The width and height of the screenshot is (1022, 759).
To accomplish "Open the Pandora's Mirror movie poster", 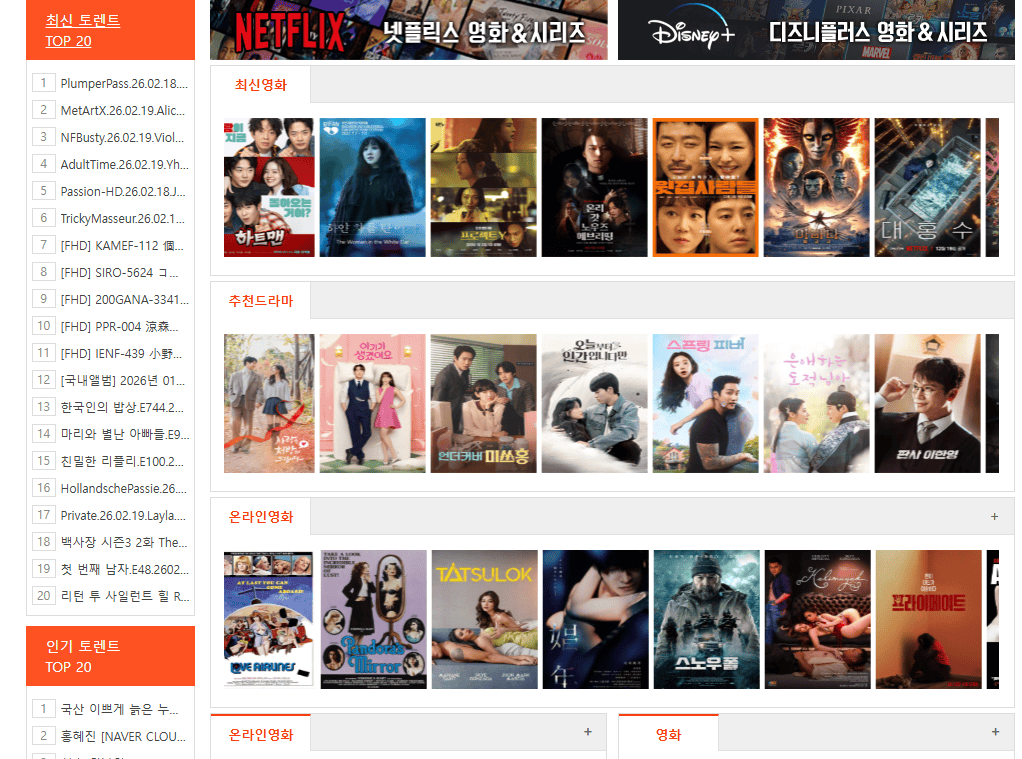I will click(373, 619).
